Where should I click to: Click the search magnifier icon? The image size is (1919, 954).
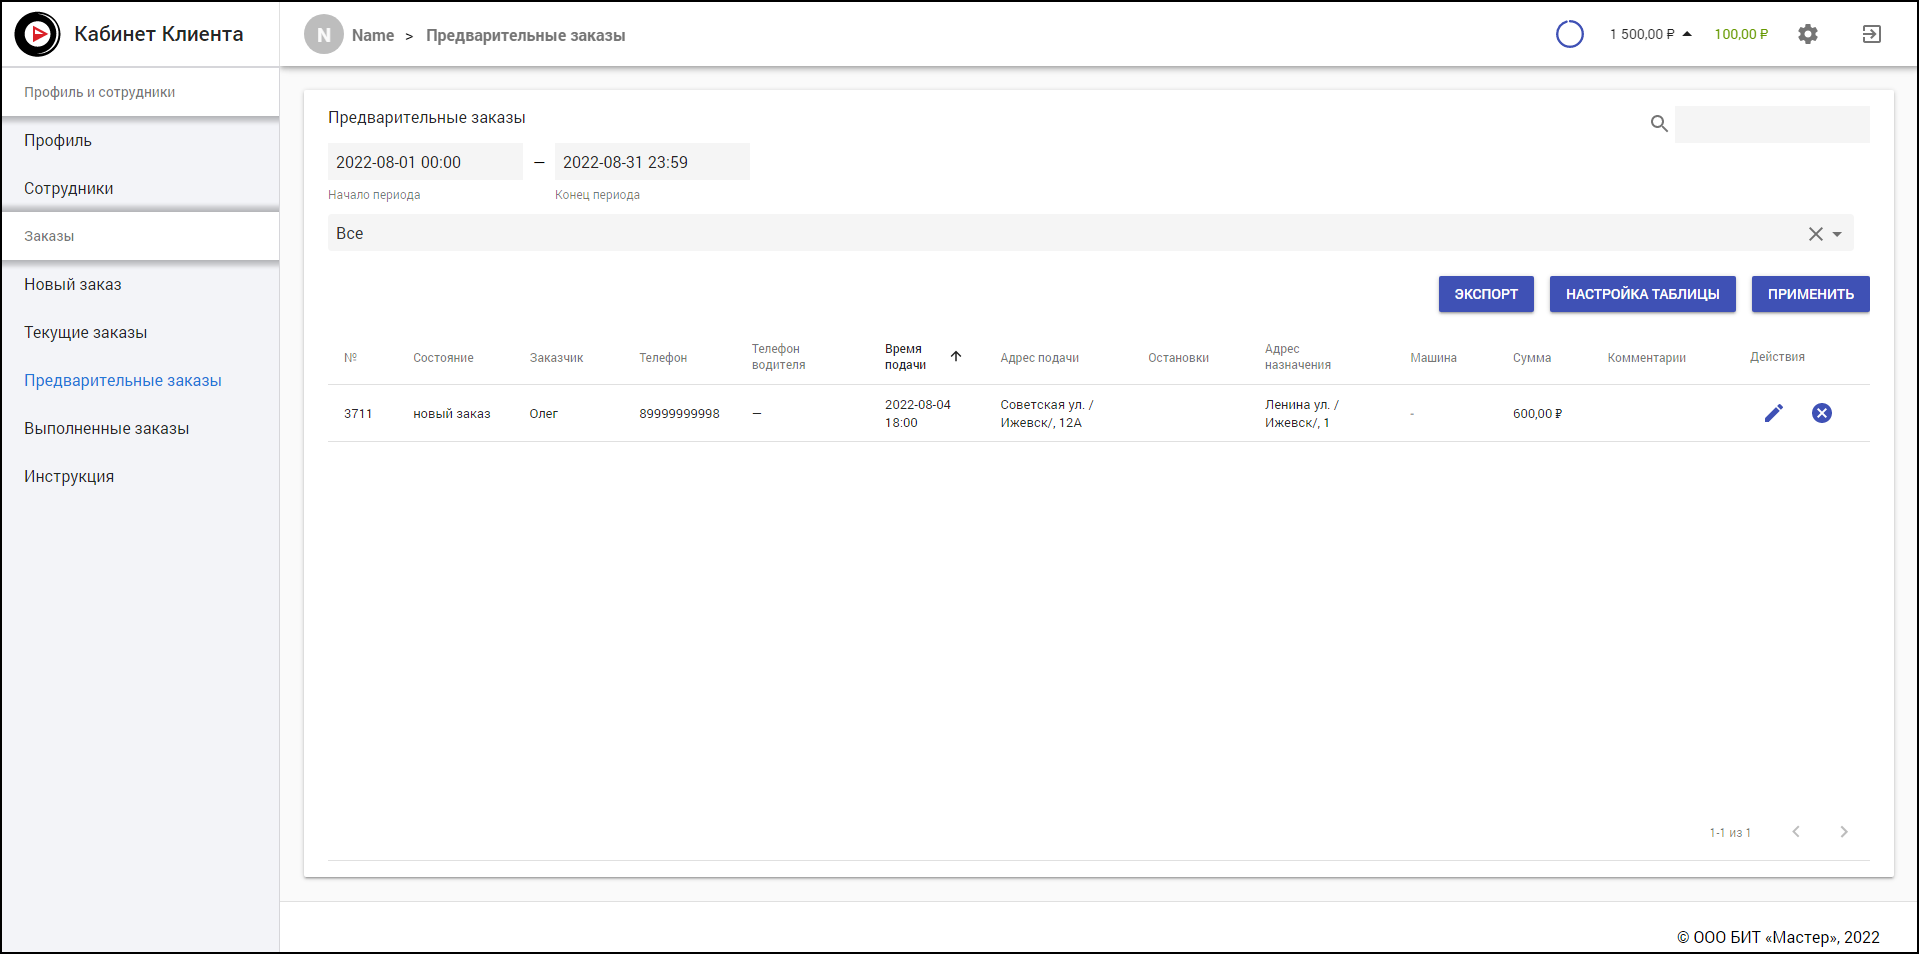pos(1659,124)
